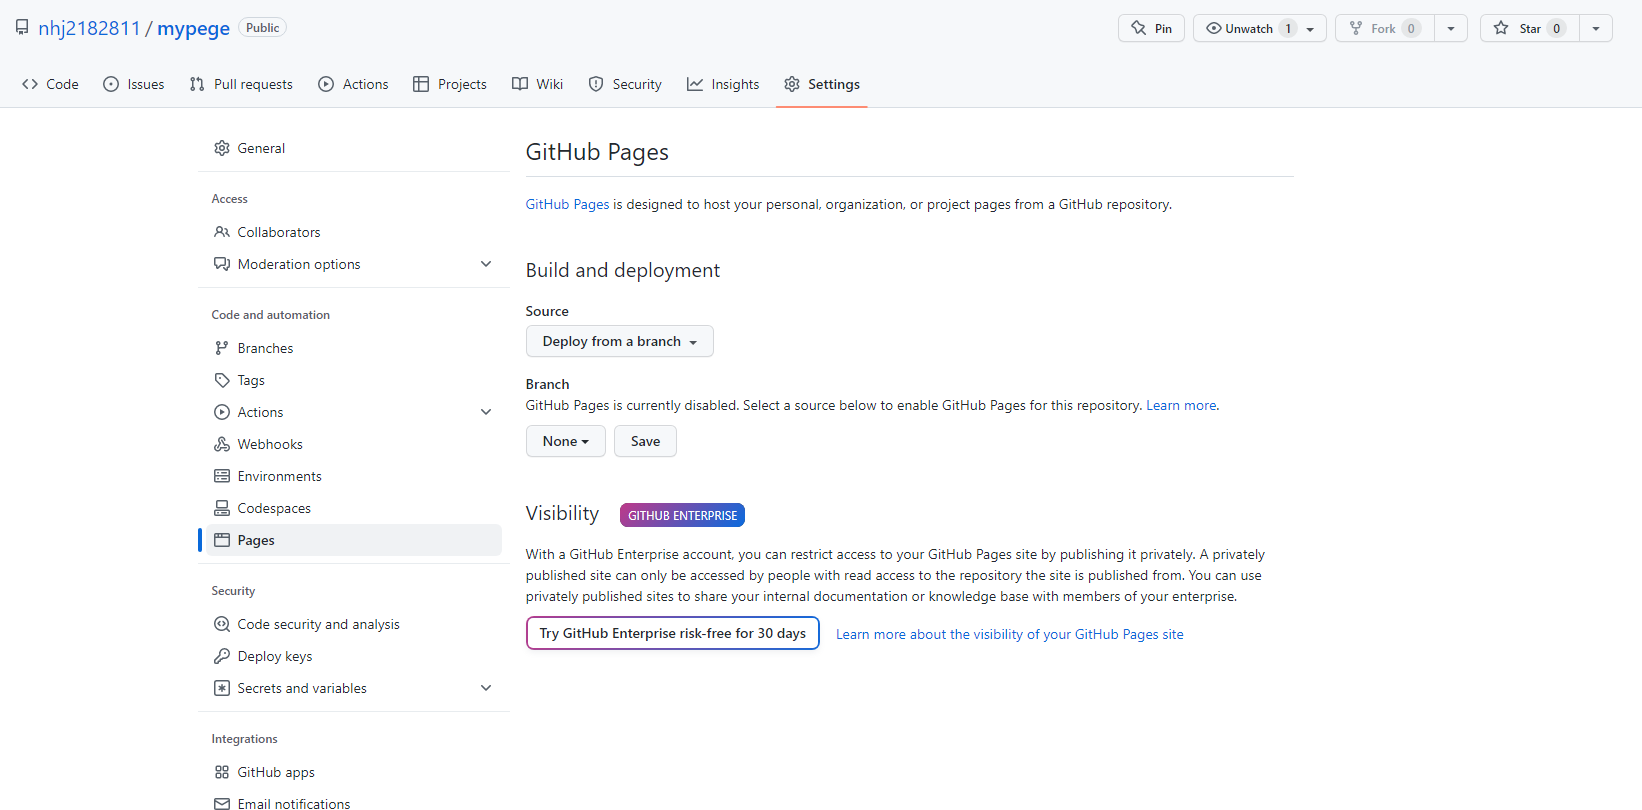The height and width of the screenshot is (810, 1642).
Task: Click the Security shield icon in the top navigation
Action: coord(596,84)
